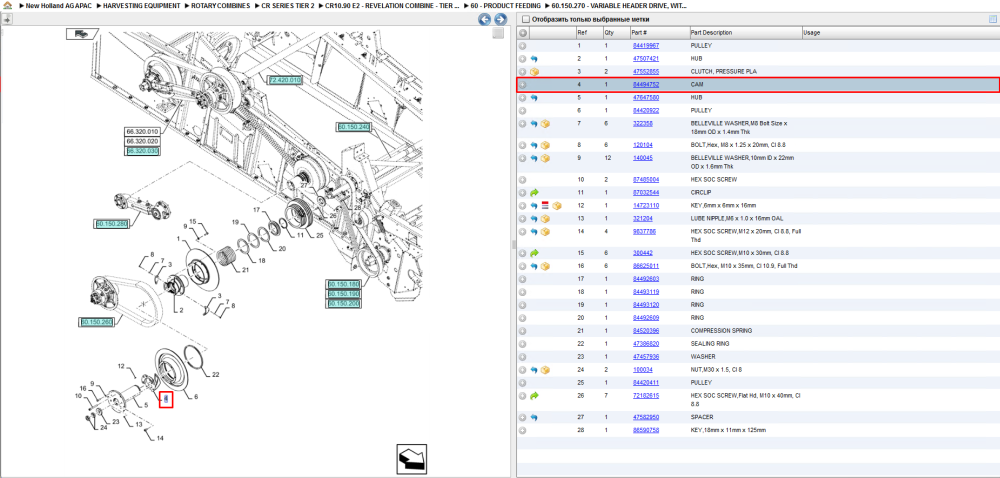
Task: Select callout 22 on the diagram
Action: point(216,374)
